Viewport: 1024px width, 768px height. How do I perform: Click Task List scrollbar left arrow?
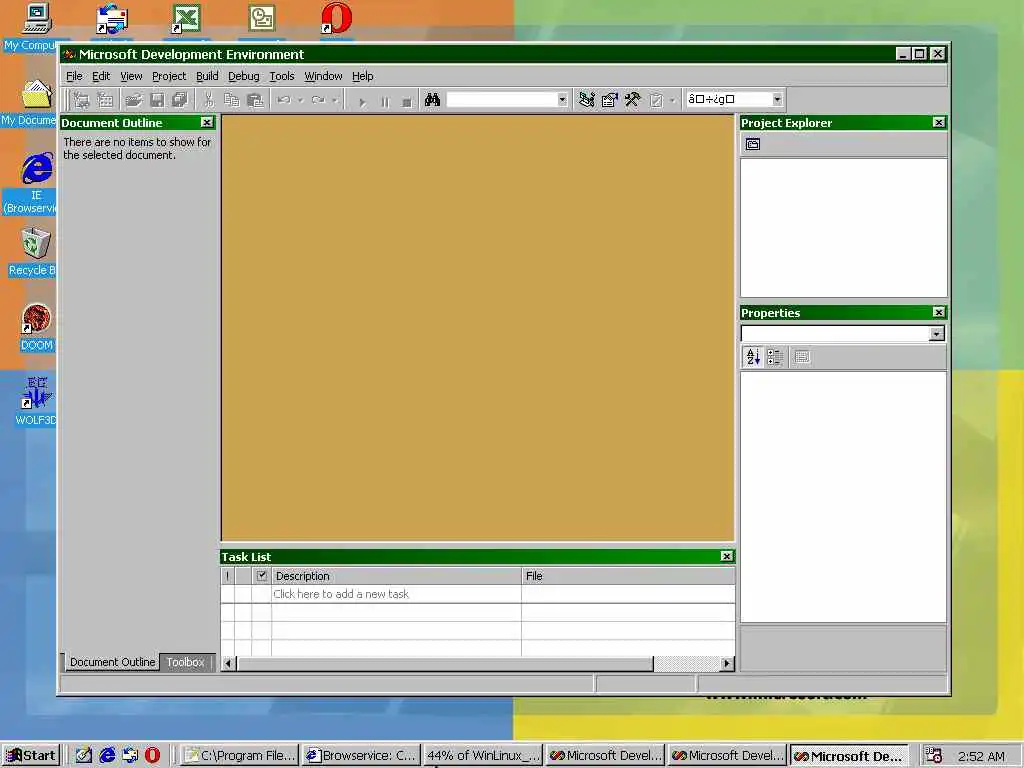point(229,664)
